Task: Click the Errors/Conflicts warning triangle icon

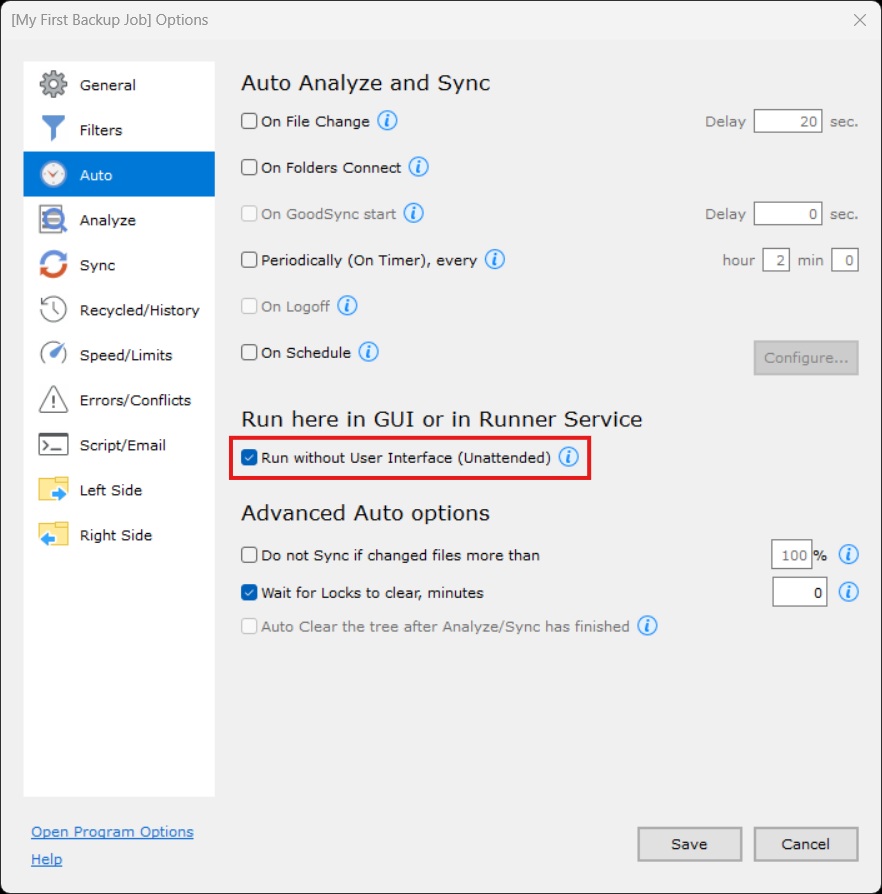Action: [x=53, y=399]
